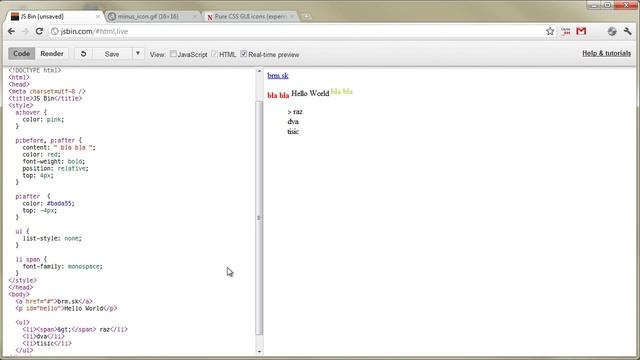Switch to the minus_icon.gif tab
The image size is (640, 360).
click(151, 17)
